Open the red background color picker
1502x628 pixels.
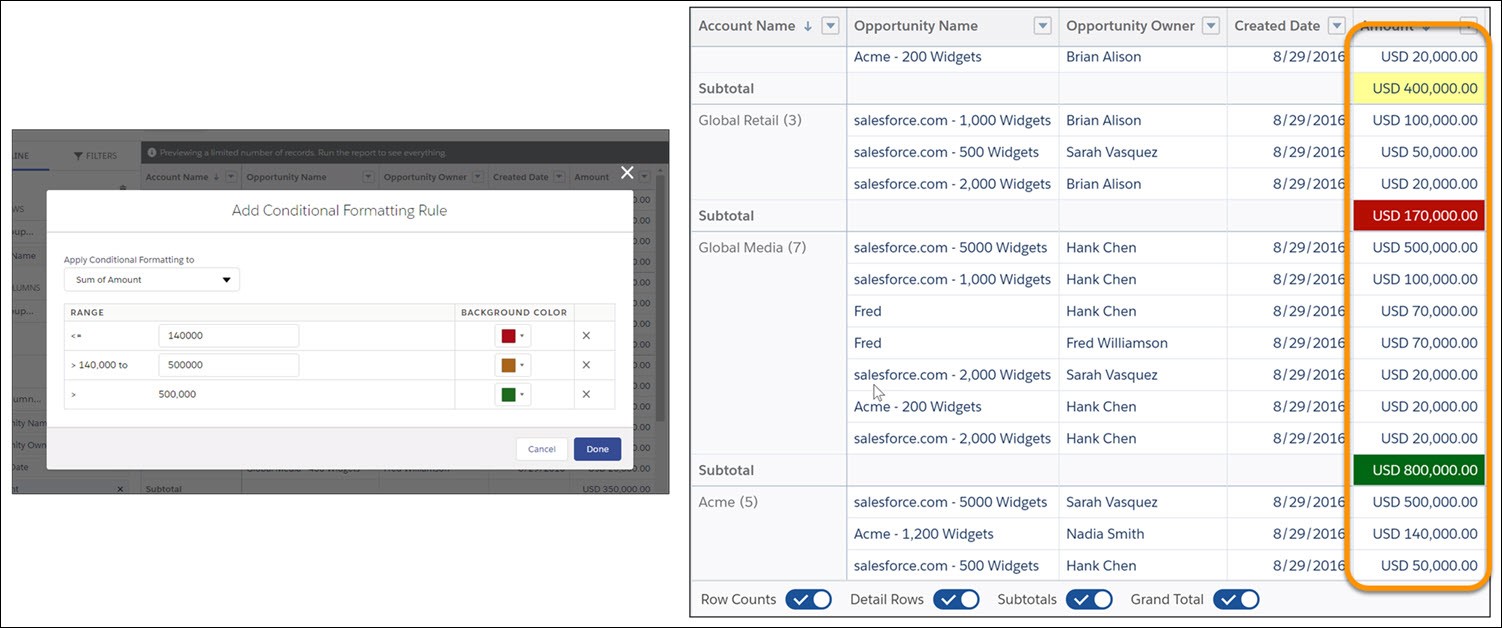tap(512, 336)
